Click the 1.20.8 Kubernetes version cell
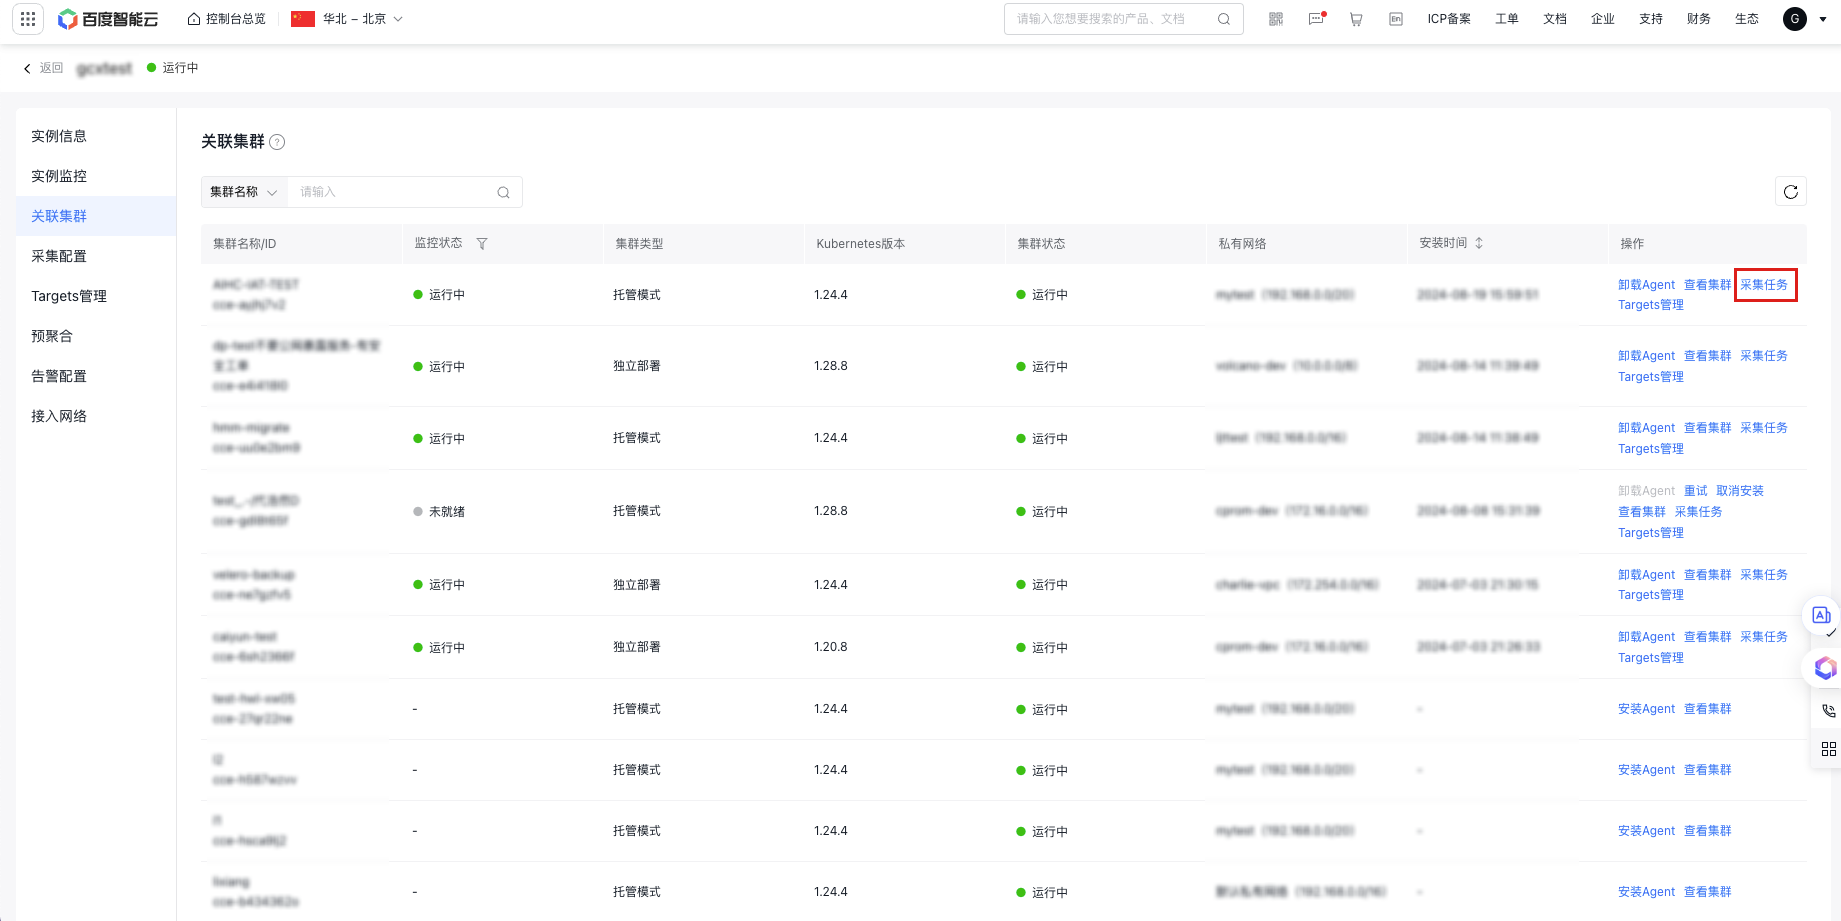 point(830,647)
